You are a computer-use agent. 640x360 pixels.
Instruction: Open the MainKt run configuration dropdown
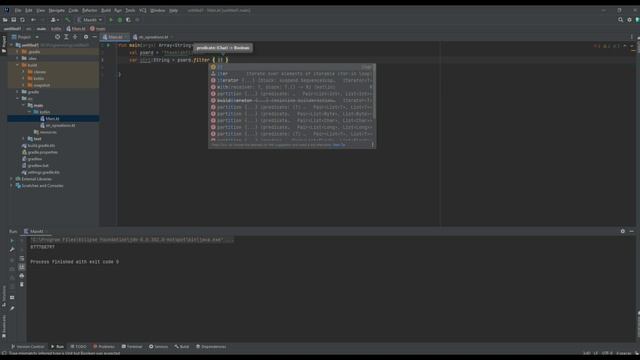pos(89,20)
